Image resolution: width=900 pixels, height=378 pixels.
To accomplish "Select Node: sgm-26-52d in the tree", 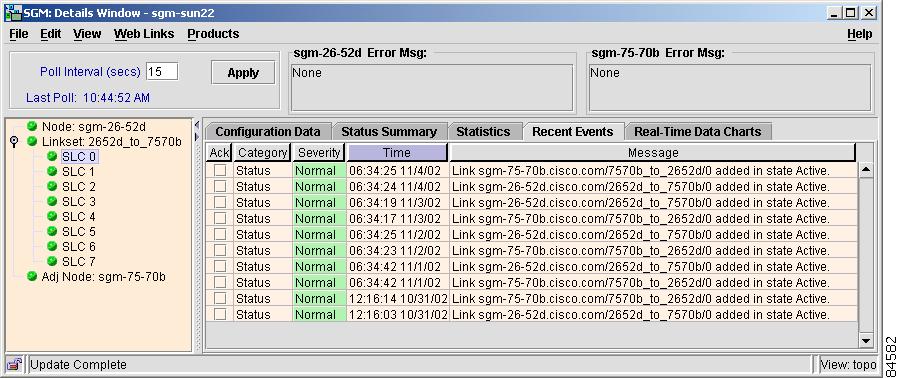I will point(94,127).
